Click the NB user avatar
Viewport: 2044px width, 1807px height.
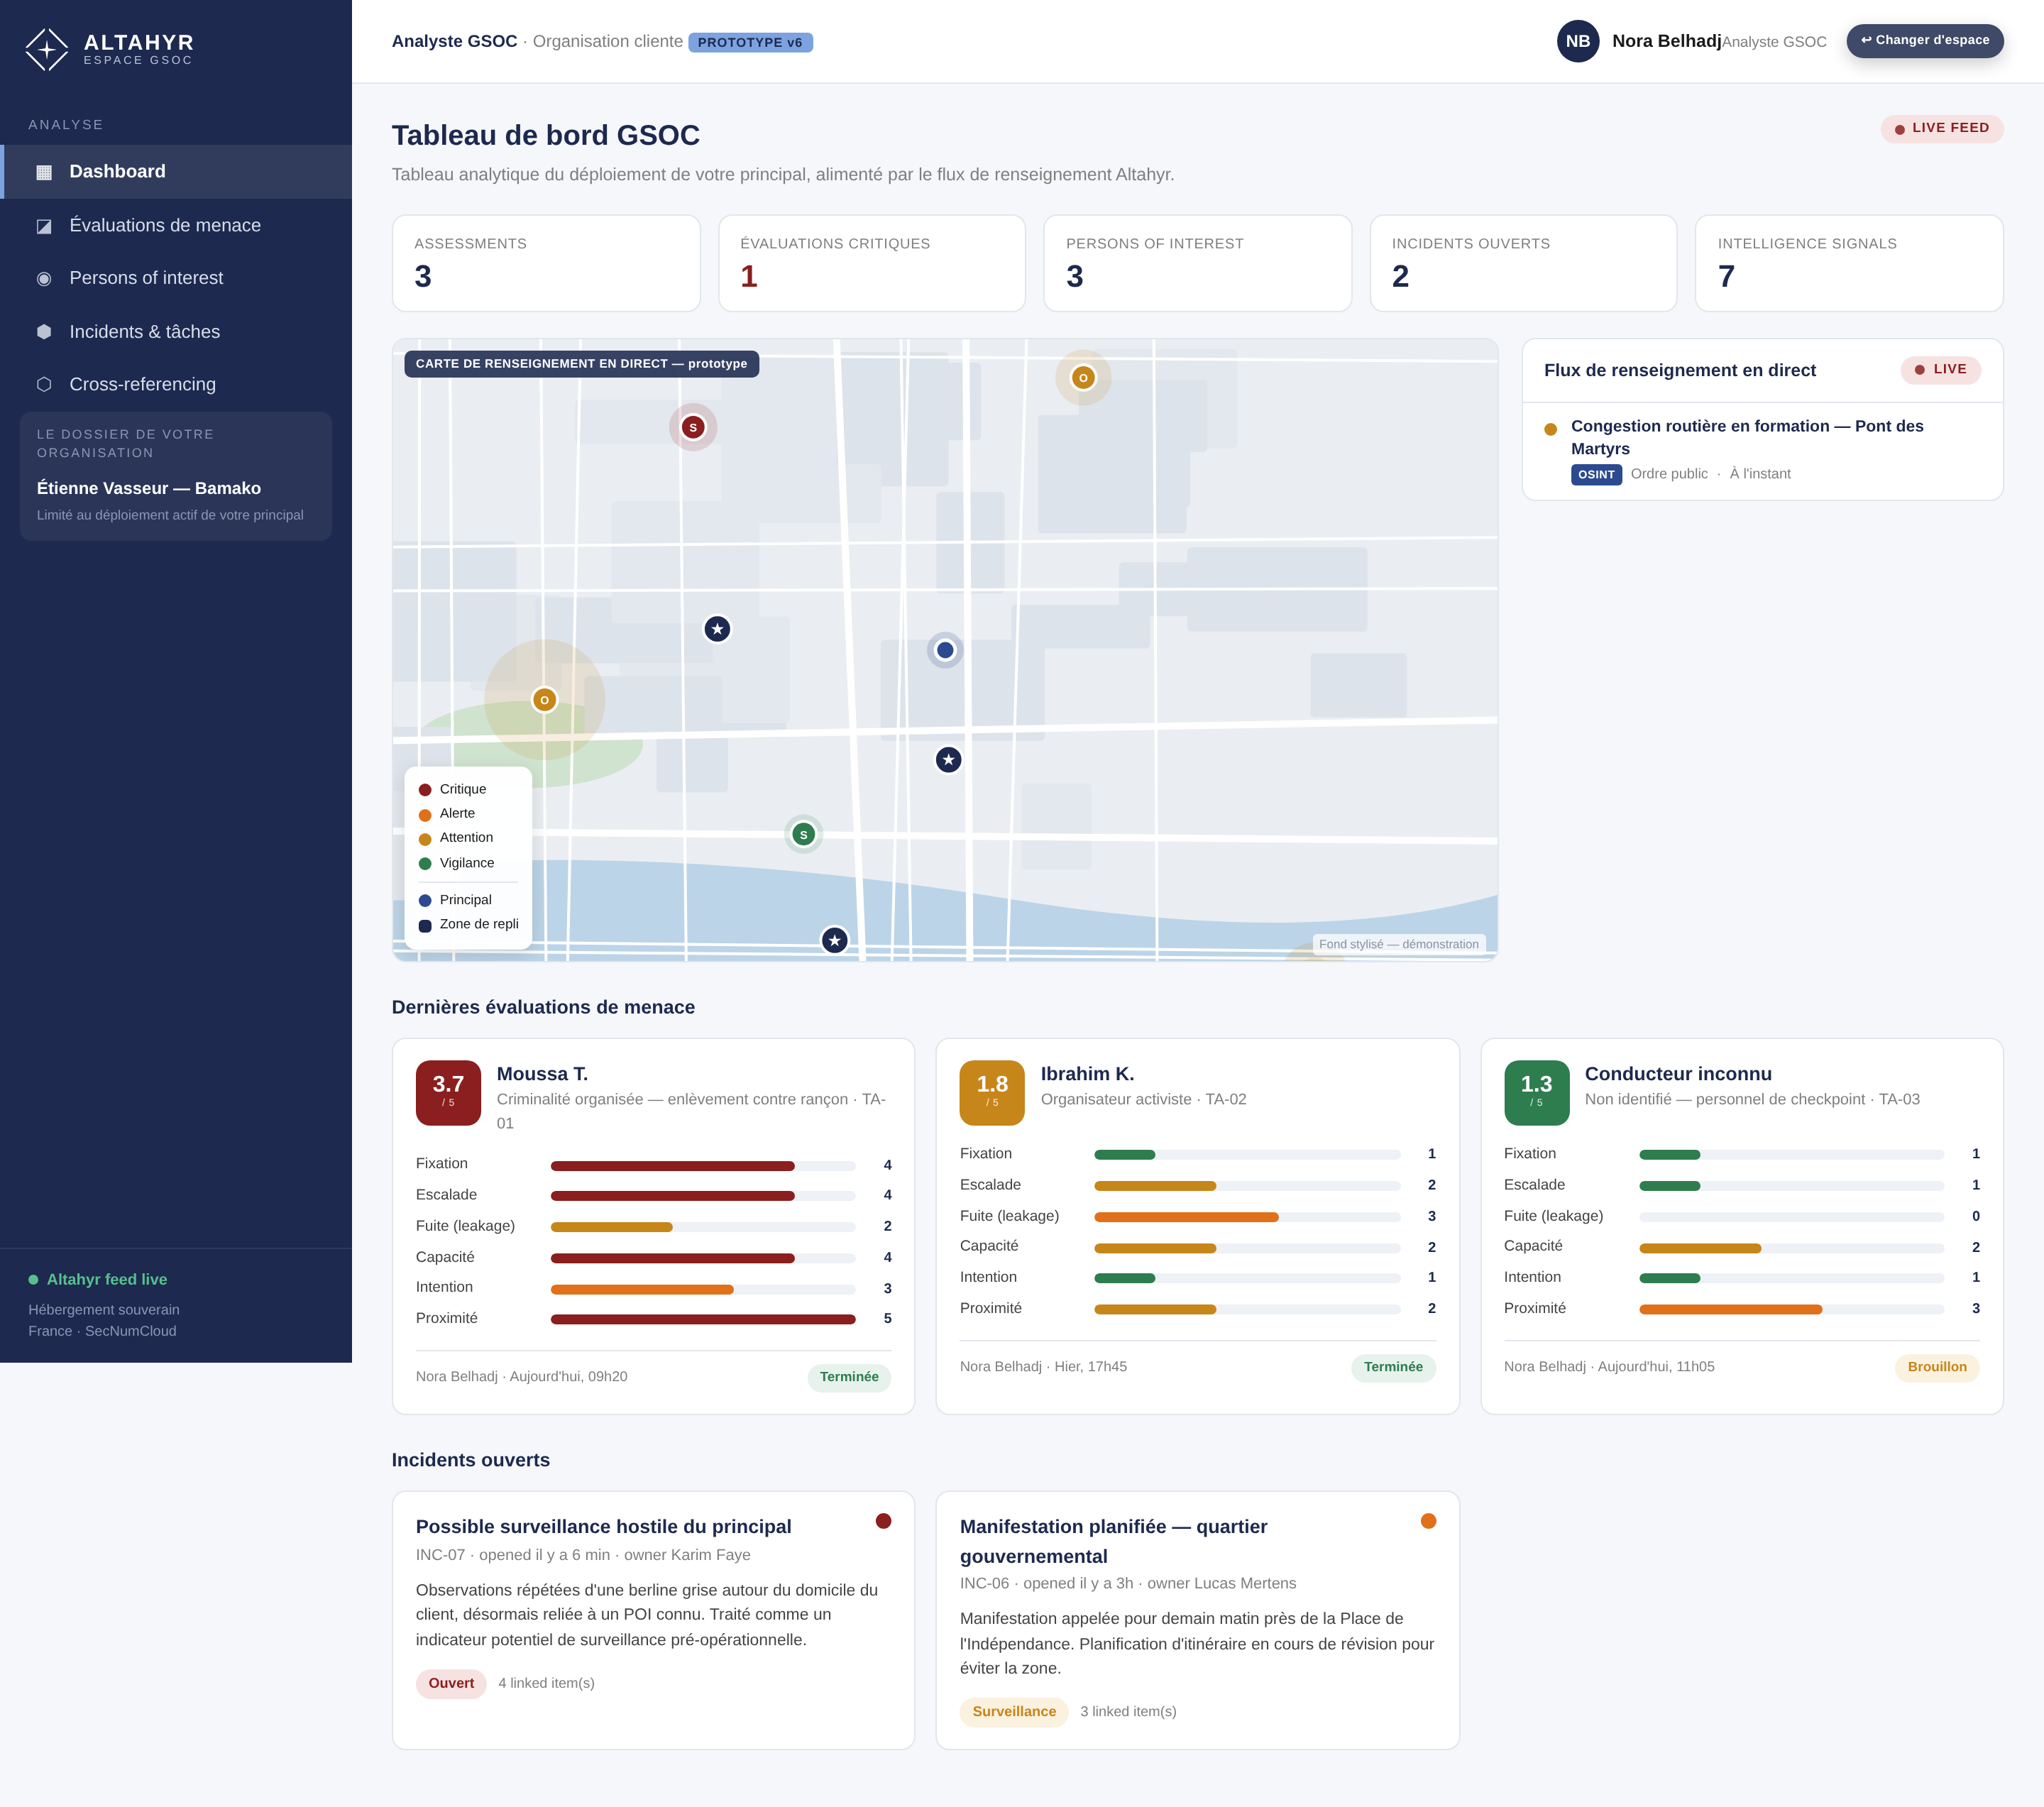coord(1578,41)
